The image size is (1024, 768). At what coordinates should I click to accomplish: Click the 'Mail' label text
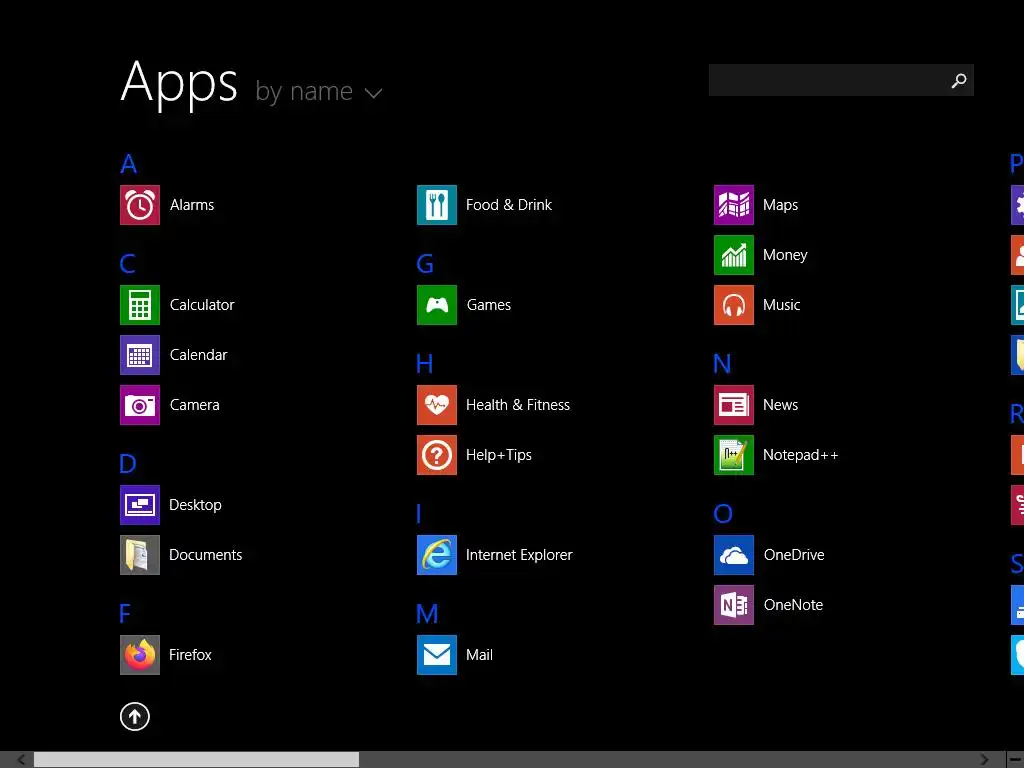pos(479,655)
